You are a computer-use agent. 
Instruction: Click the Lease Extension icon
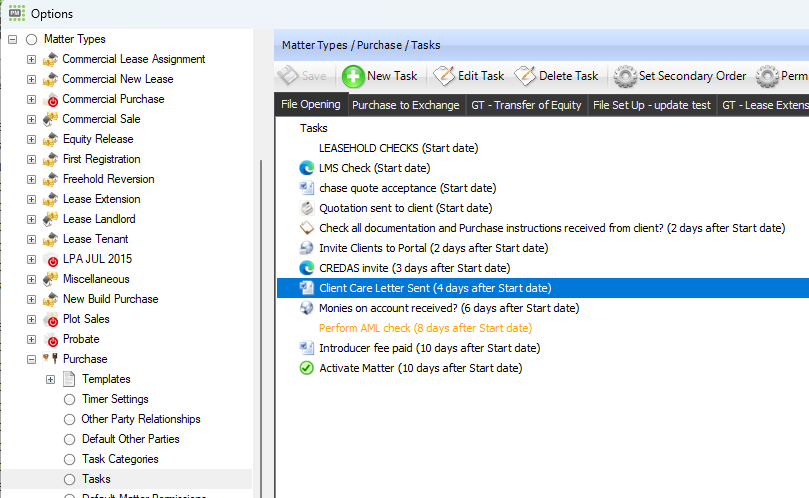(x=50, y=200)
